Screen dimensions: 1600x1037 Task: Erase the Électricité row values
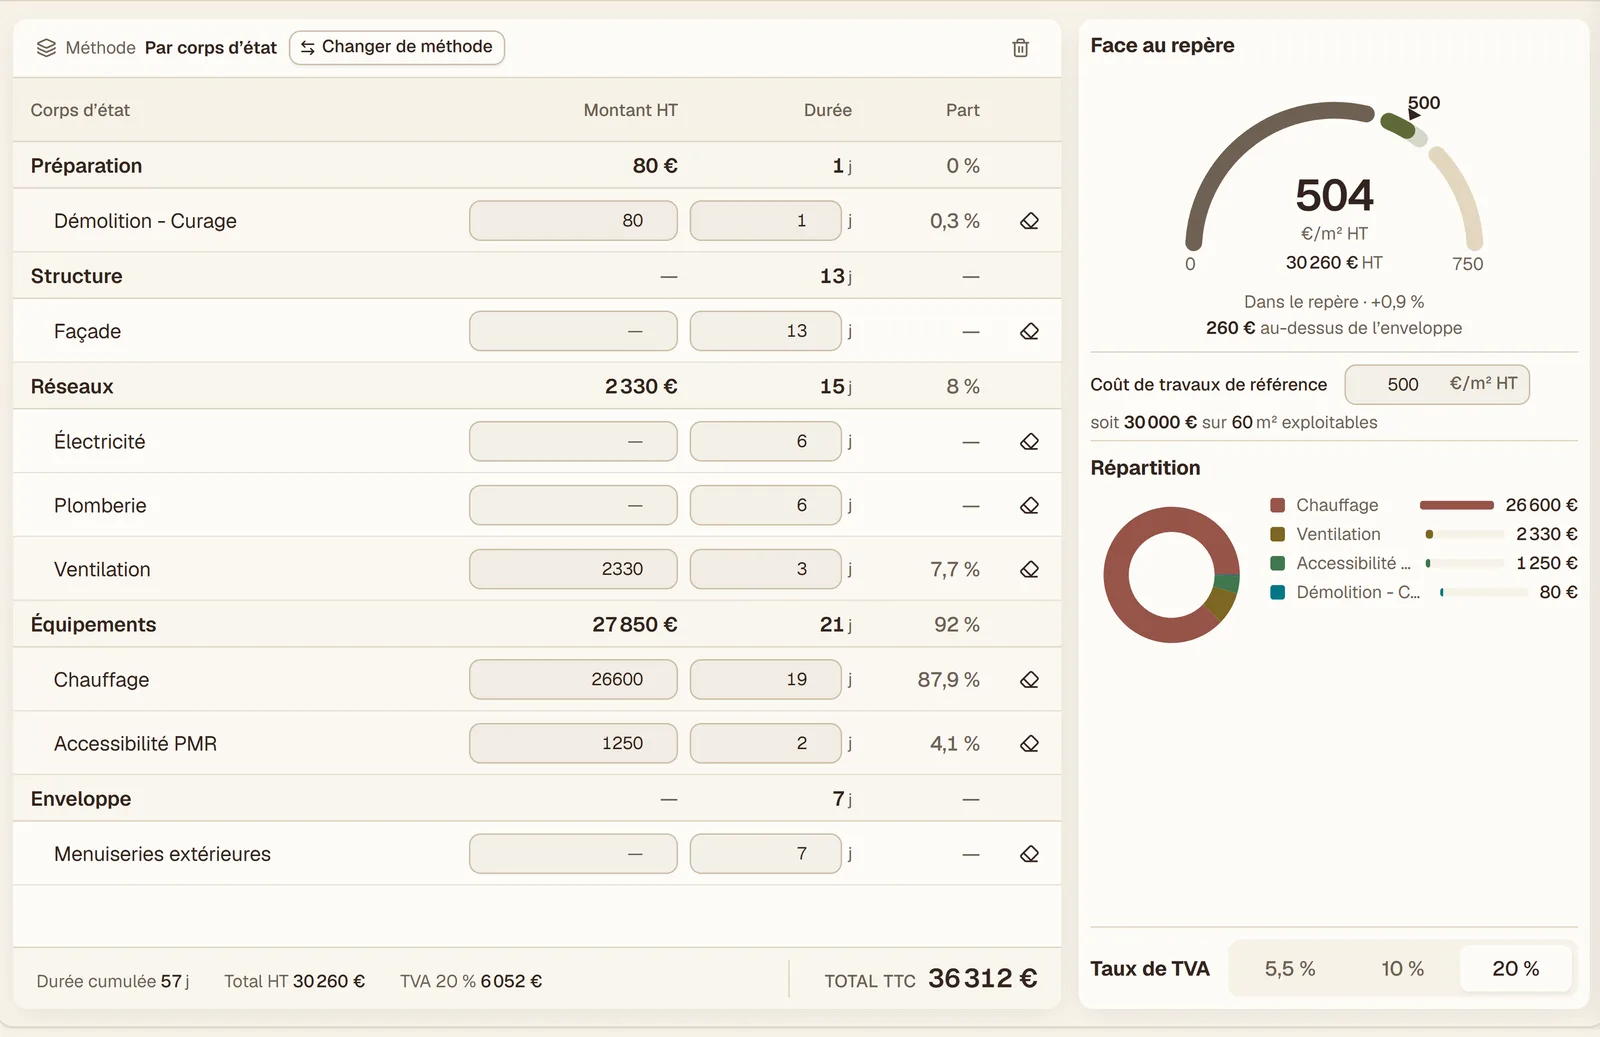(x=1029, y=441)
